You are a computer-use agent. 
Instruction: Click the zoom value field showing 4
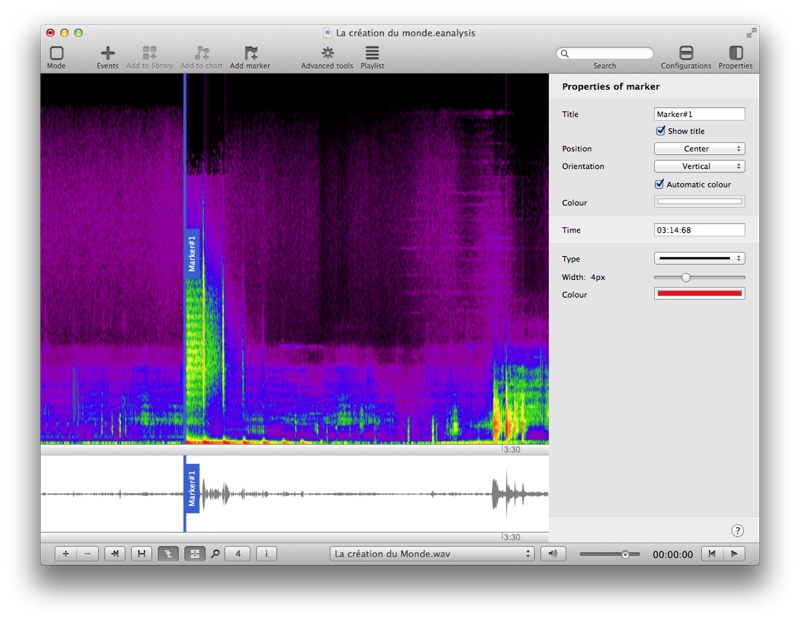238,554
